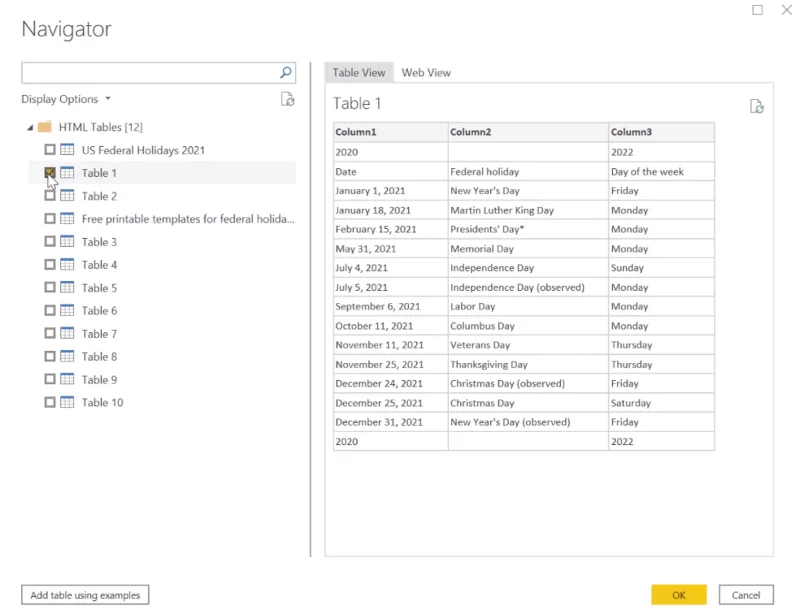Click the 'November 25, 2021' cell

(x=391, y=364)
